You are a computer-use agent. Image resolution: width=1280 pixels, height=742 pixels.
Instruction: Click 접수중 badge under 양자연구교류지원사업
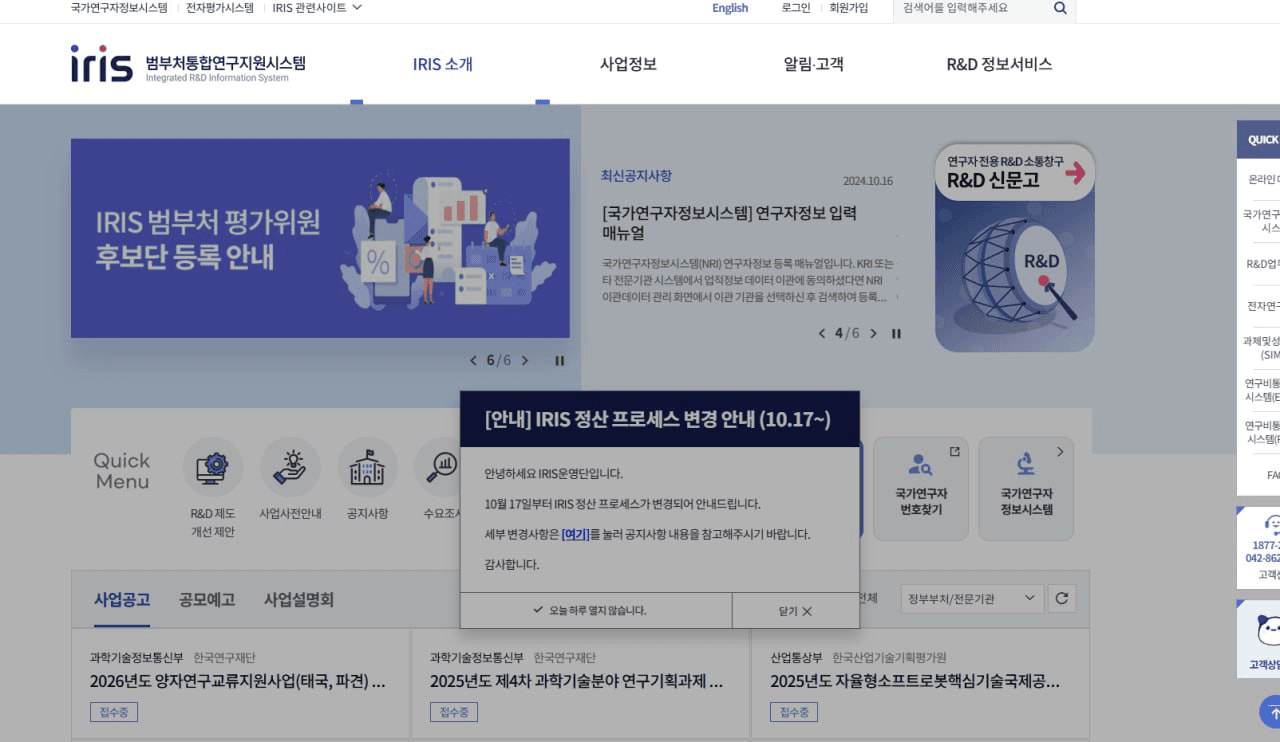click(x=114, y=712)
